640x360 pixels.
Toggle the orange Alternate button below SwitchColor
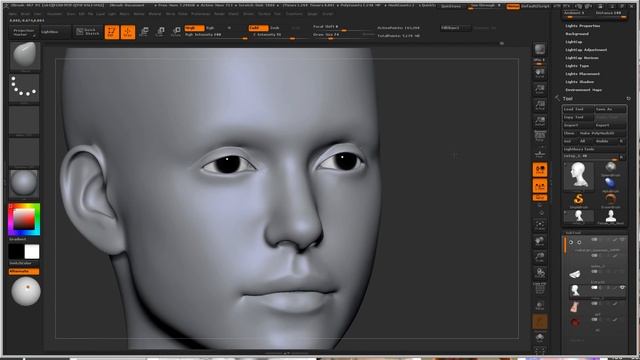tap(24, 271)
